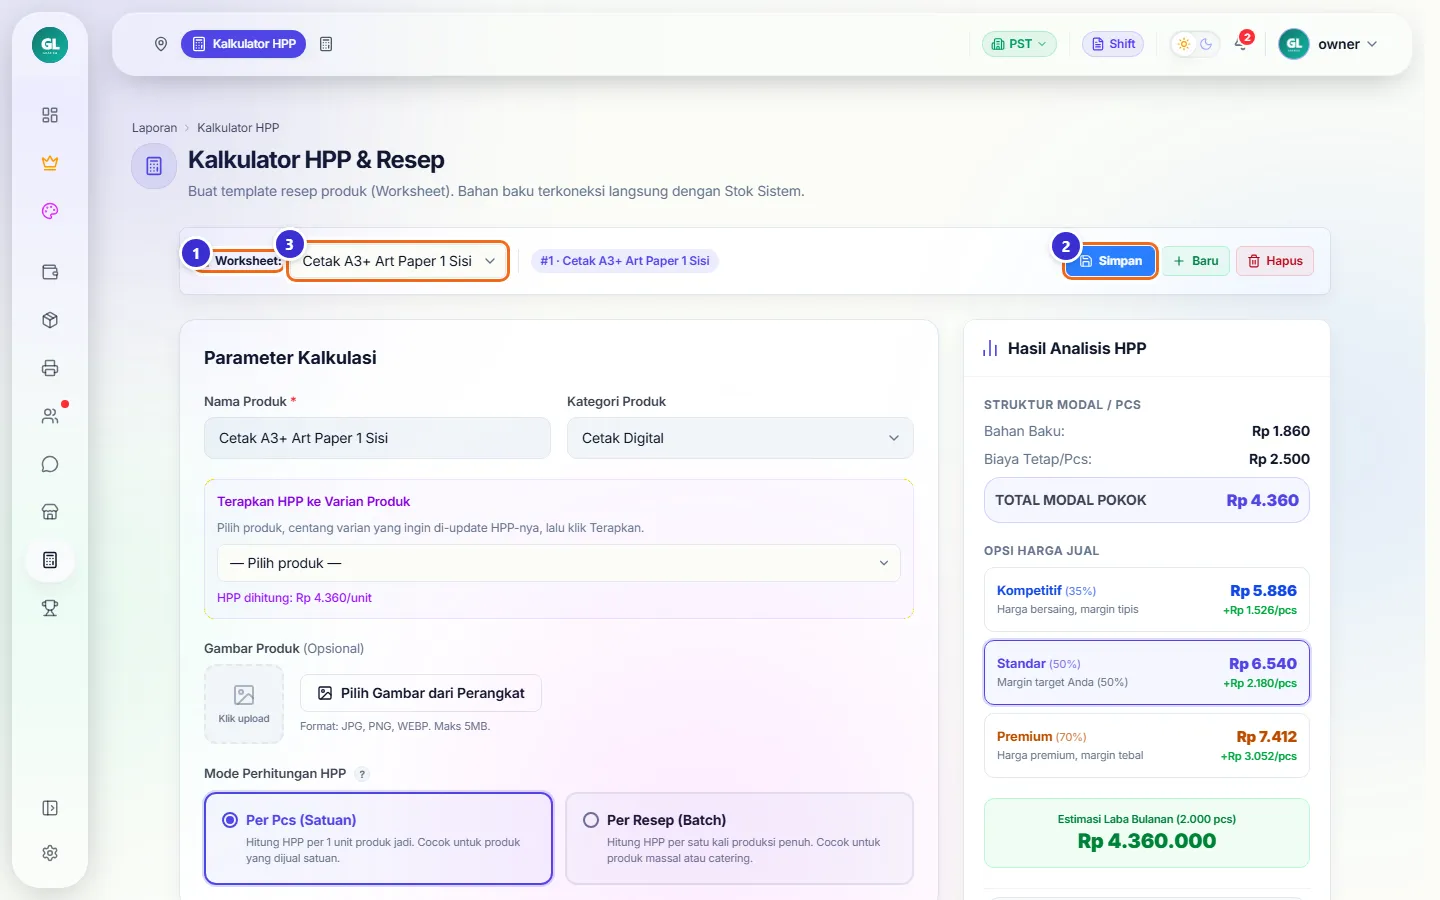The width and height of the screenshot is (1440, 900).
Task: Click the location pin icon in top bar
Action: 160,44
